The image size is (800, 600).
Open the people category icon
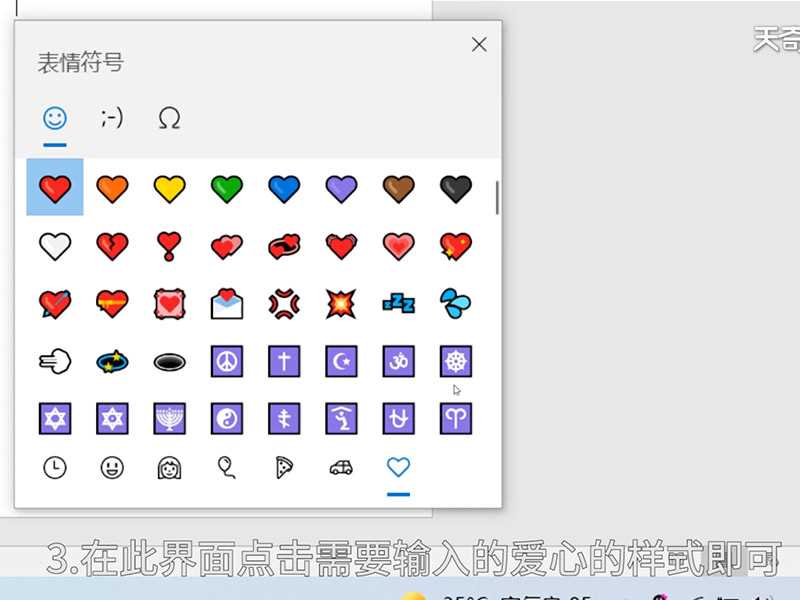(167, 467)
